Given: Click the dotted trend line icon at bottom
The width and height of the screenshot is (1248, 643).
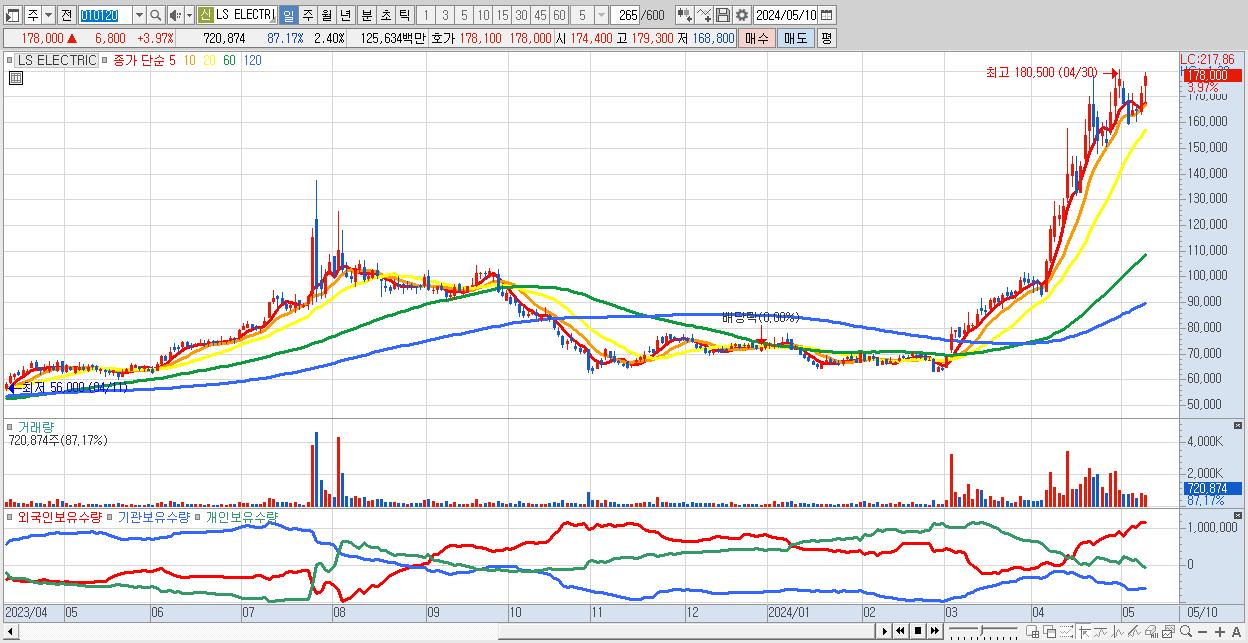Looking at the screenshot, I should click(x=1066, y=631).
